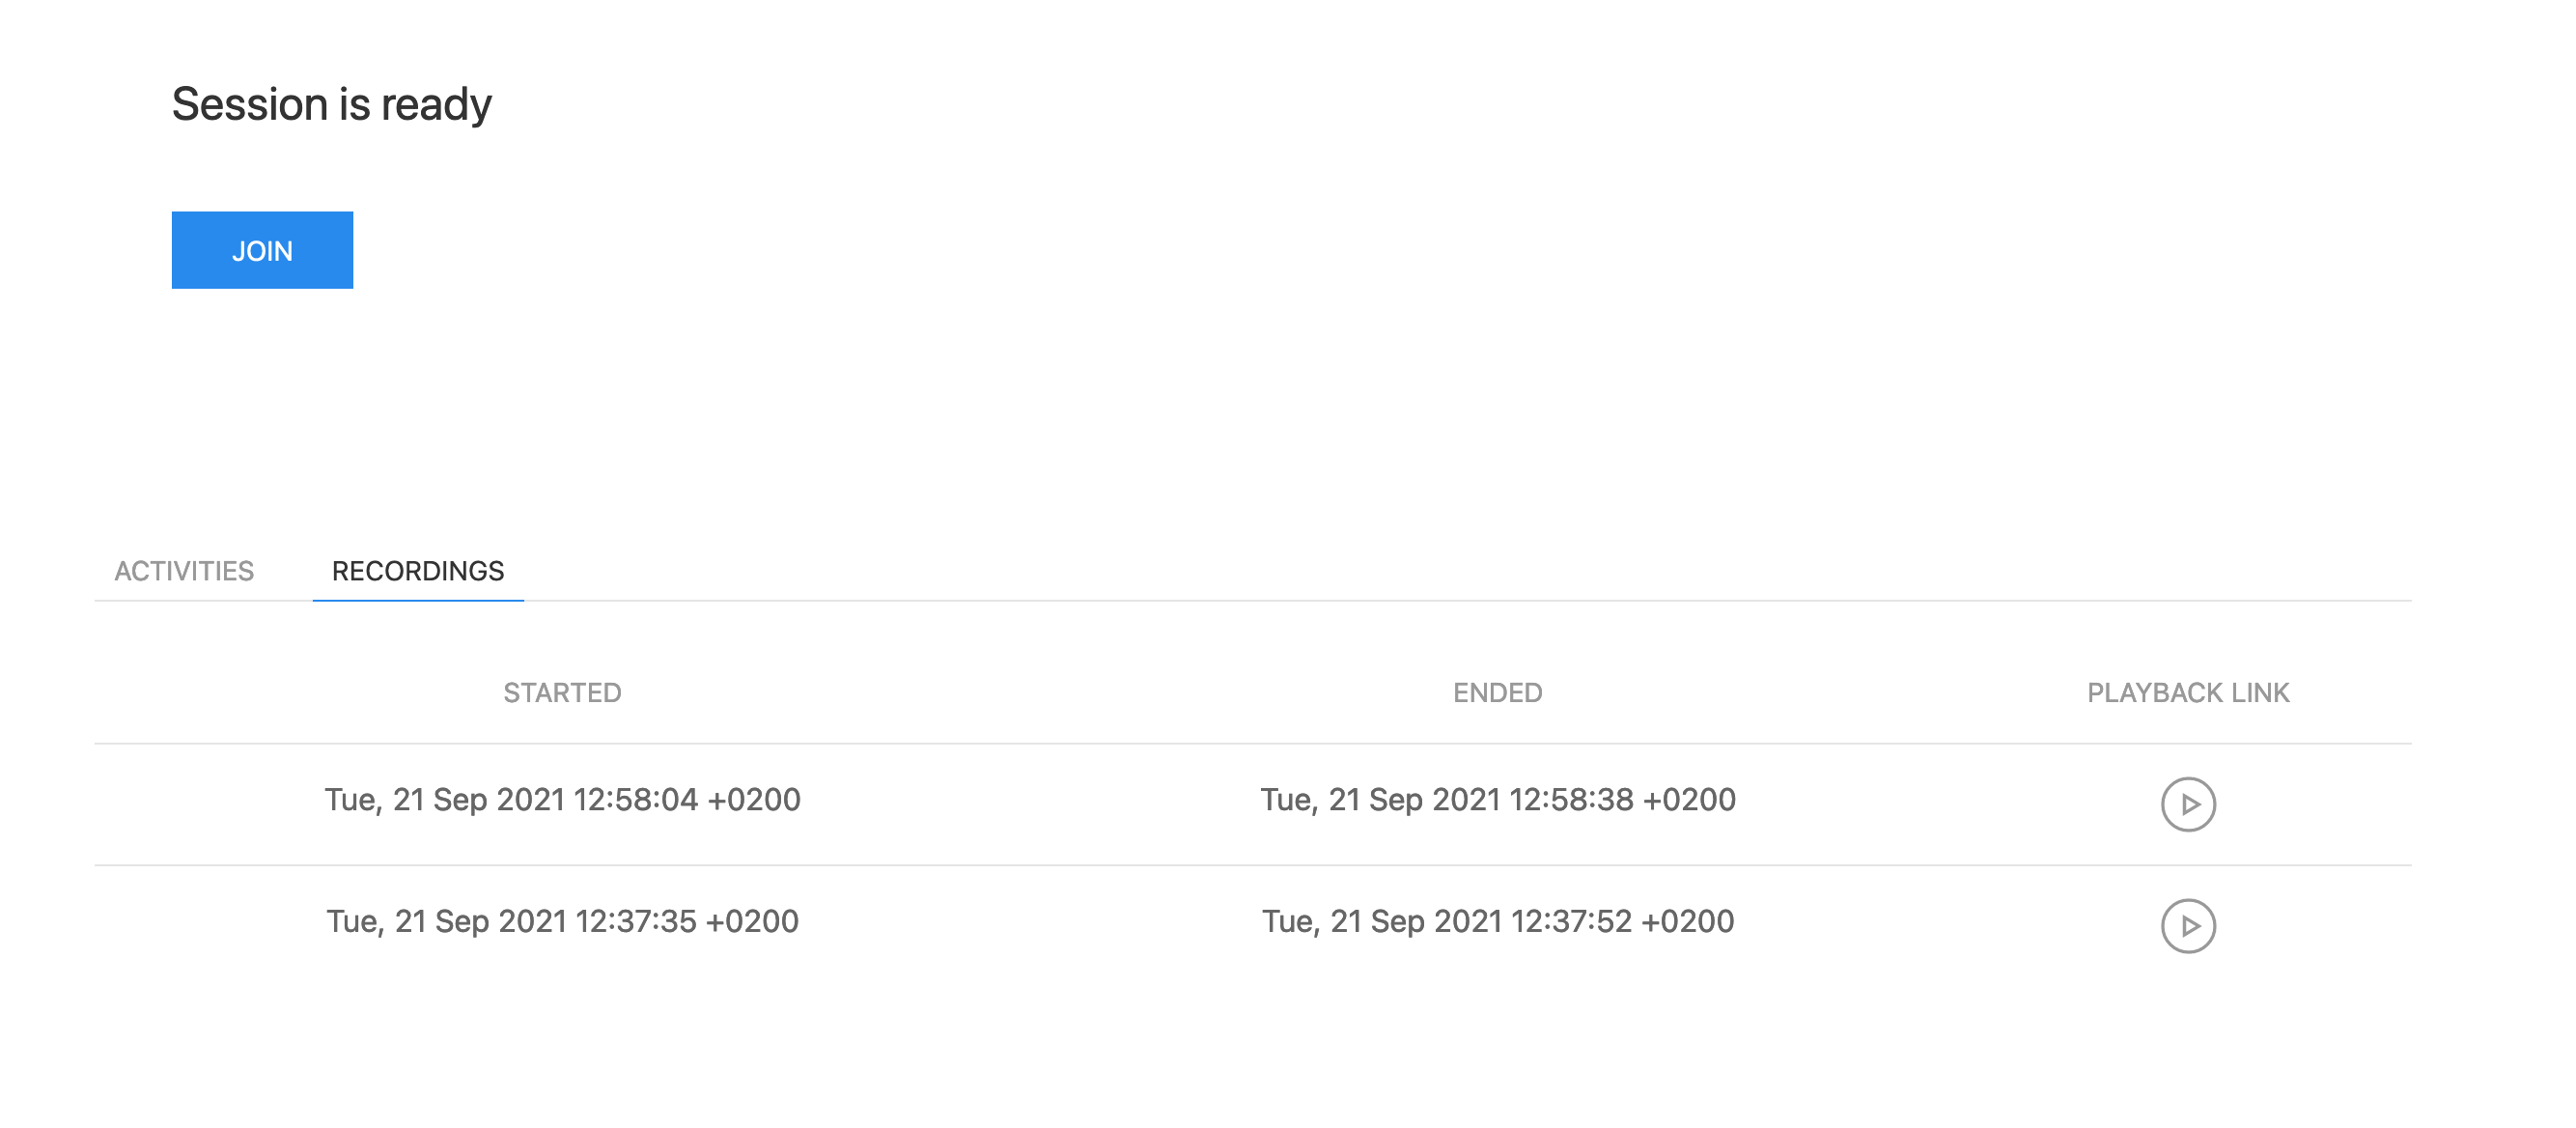The height and width of the screenshot is (1128, 2576).
Task: Switch to the ACTIVITIES tab
Action: tap(184, 571)
